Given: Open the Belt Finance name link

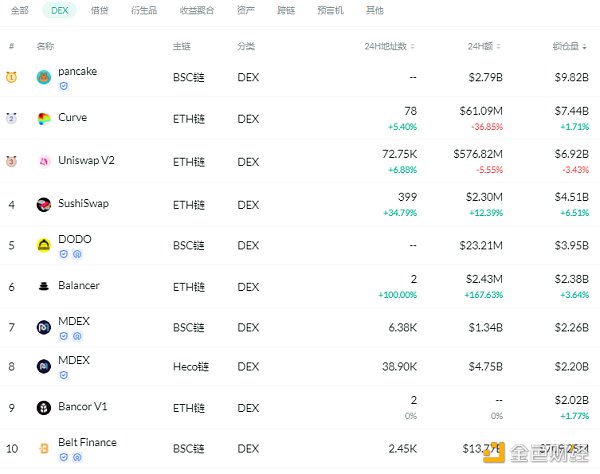Looking at the screenshot, I should click(87, 442).
